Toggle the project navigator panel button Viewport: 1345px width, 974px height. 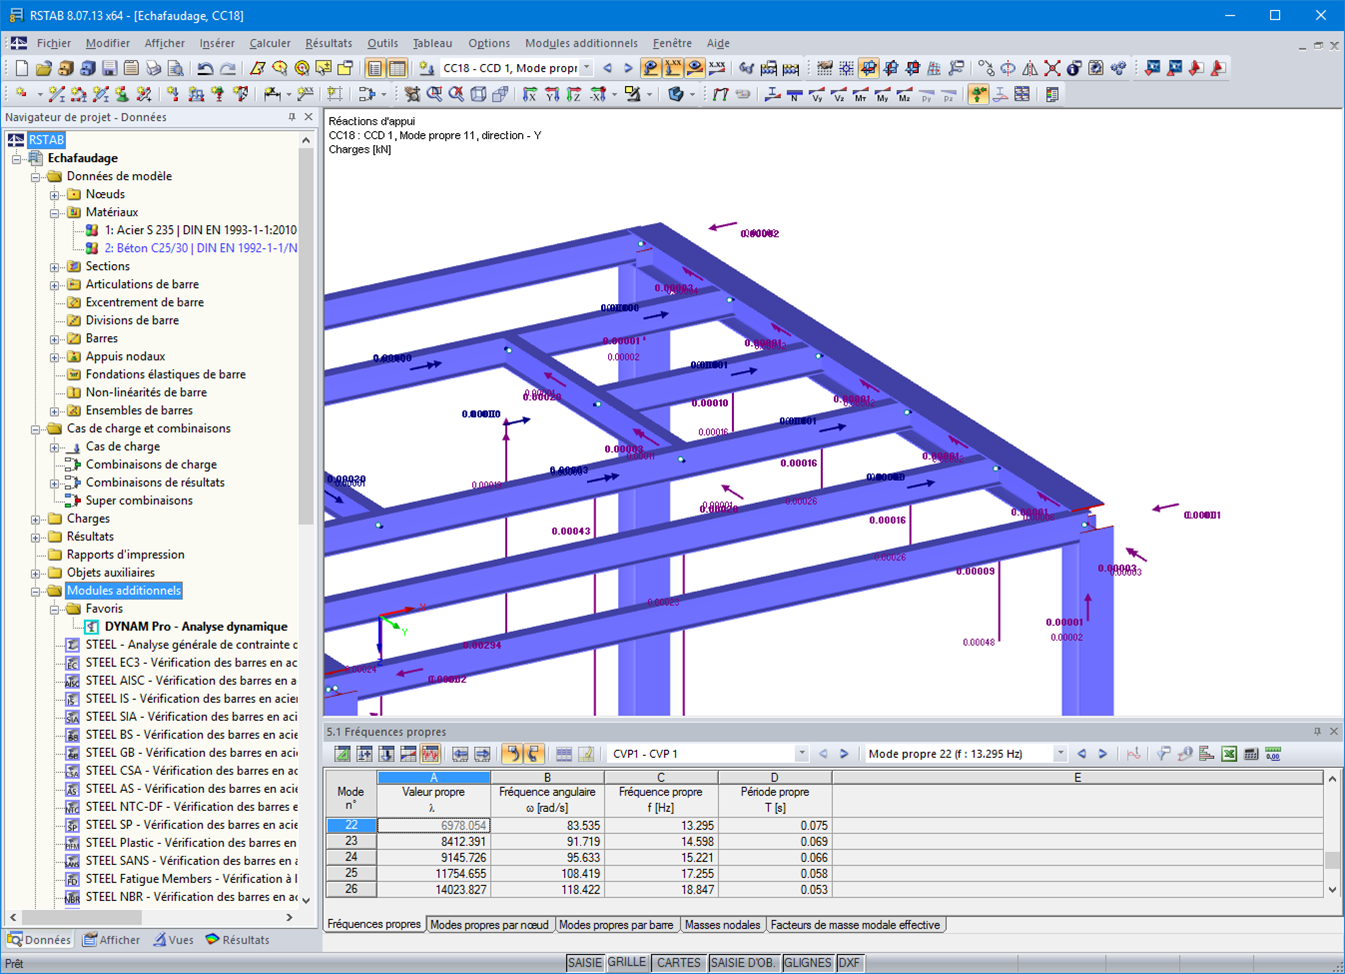click(x=375, y=68)
